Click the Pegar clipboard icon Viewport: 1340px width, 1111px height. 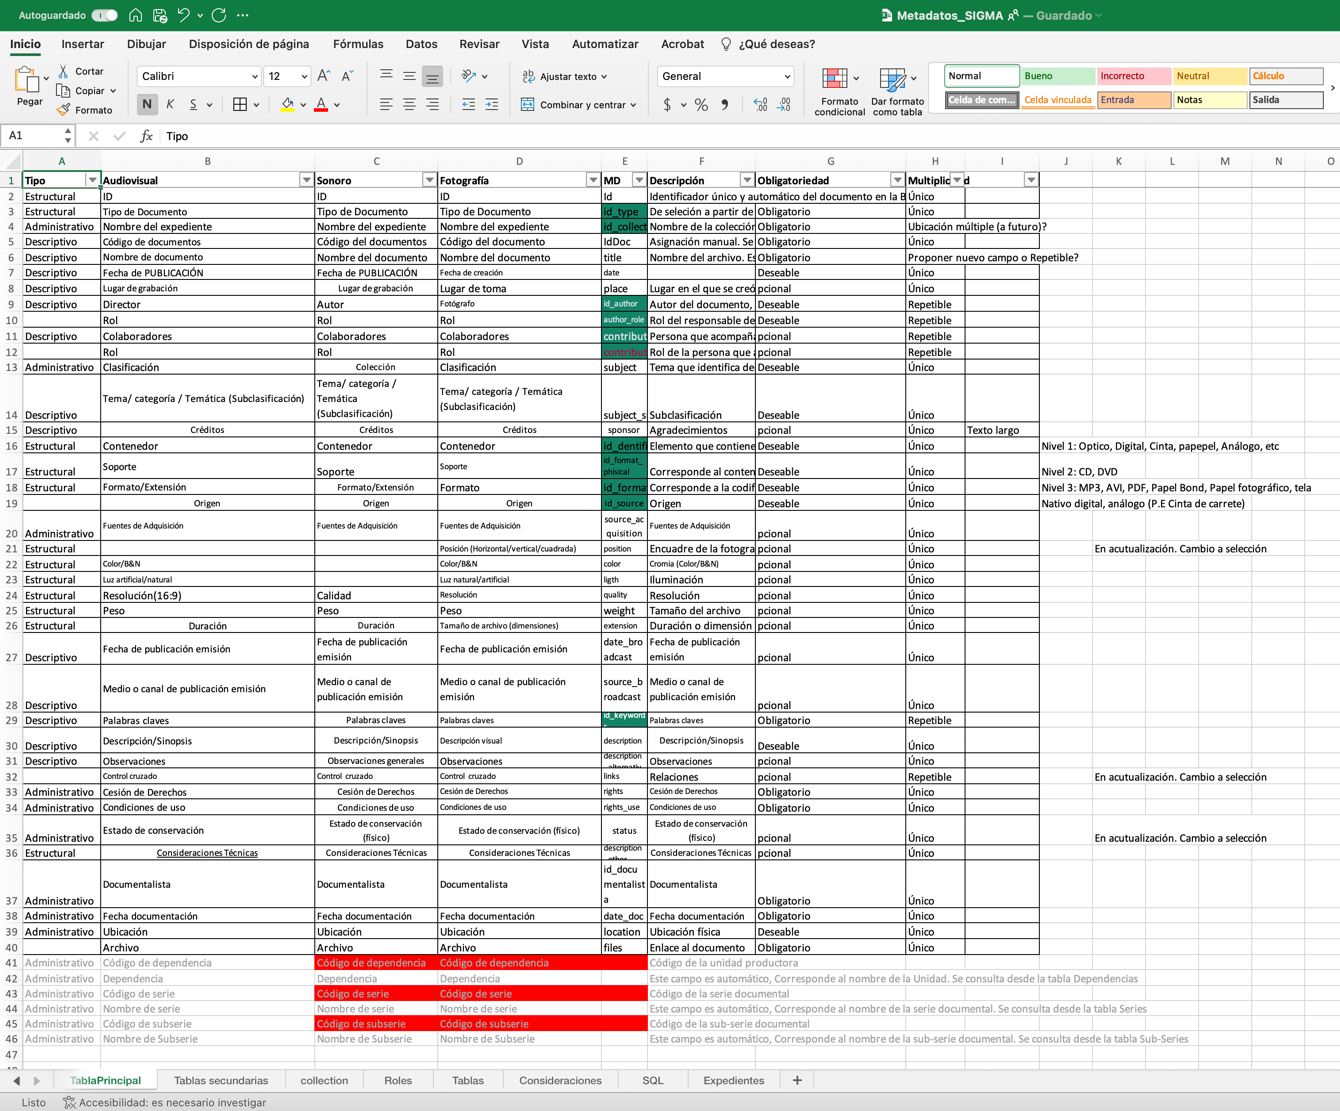click(x=29, y=80)
